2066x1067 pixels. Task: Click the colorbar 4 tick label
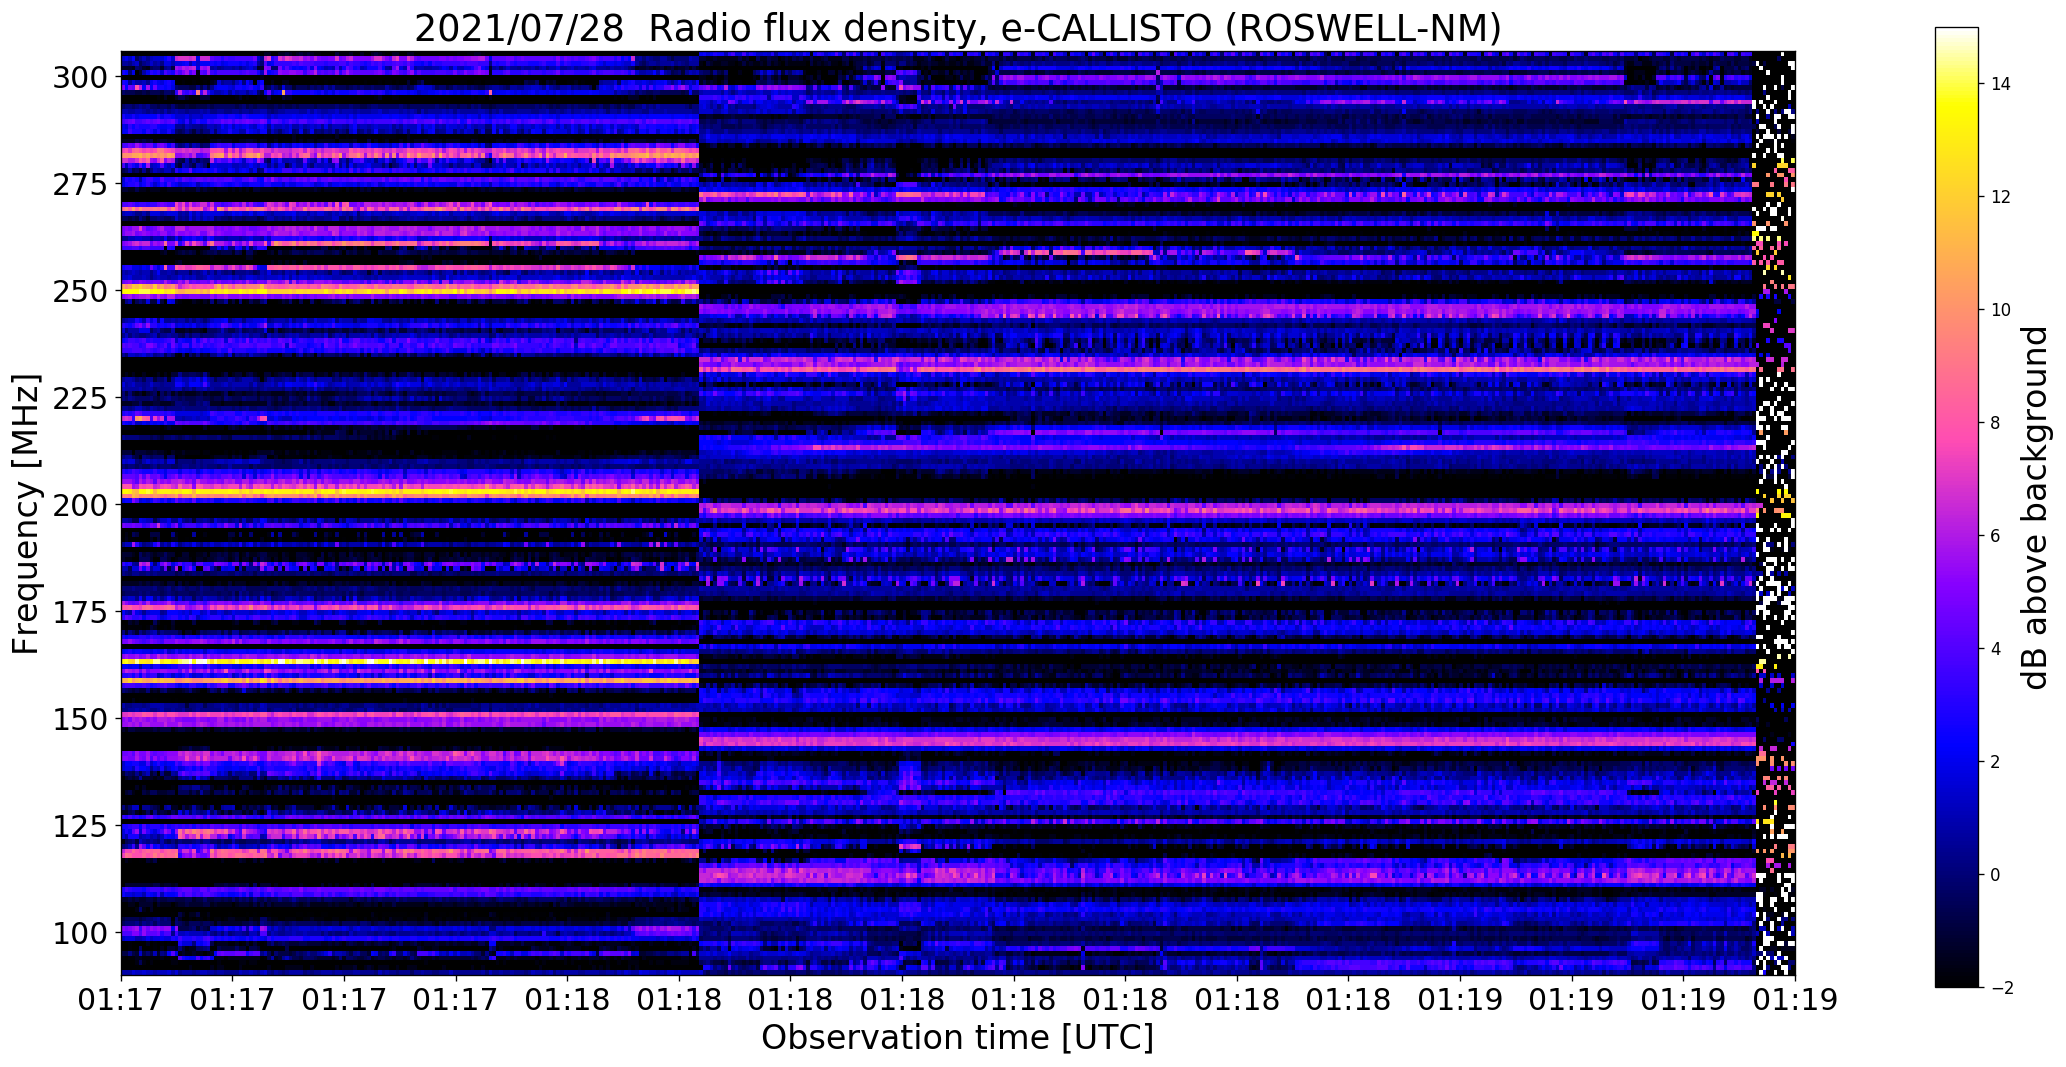tap(1995, 649)
